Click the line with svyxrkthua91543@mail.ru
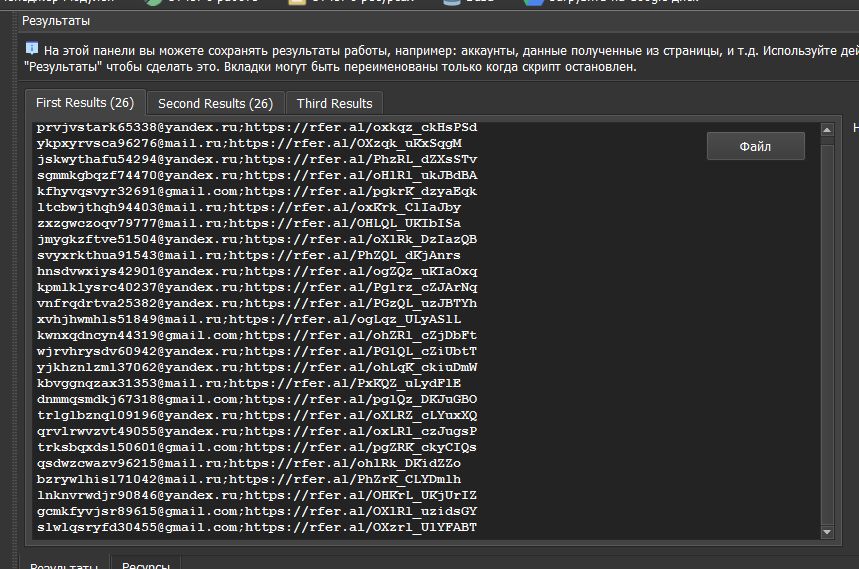This screenshot has height=569, width=859. point(249,255)
